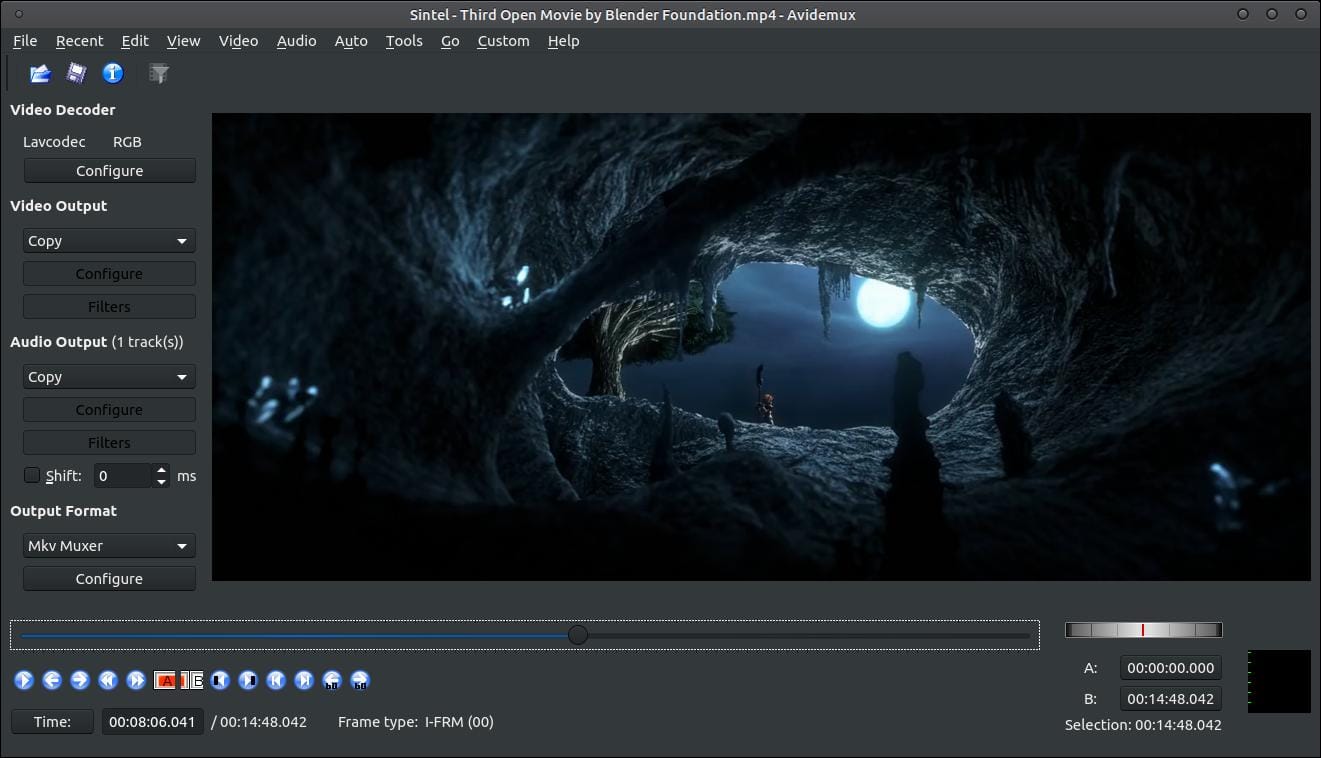Viewport: 1321px width, 758px height.
Task: Click the Play button to start playback
Action: 23,680
